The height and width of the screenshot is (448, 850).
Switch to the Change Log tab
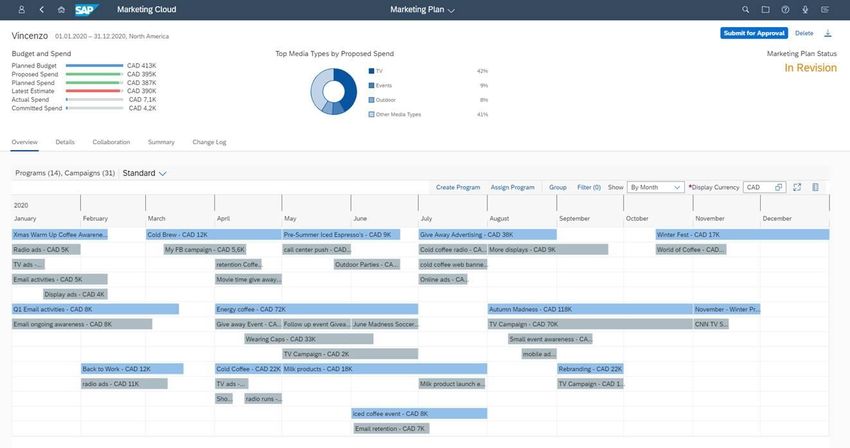tap(209, 142)
